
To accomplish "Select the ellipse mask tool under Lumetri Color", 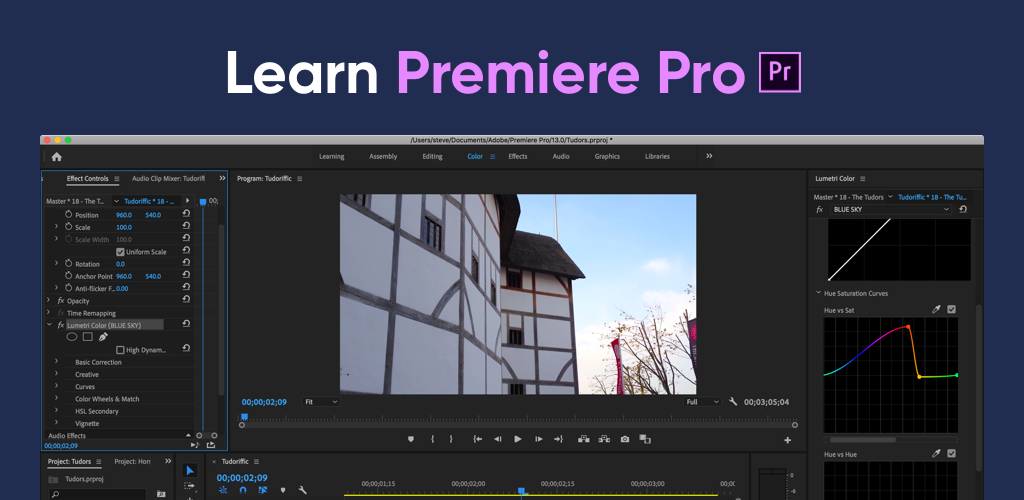I will click(72, 337).
